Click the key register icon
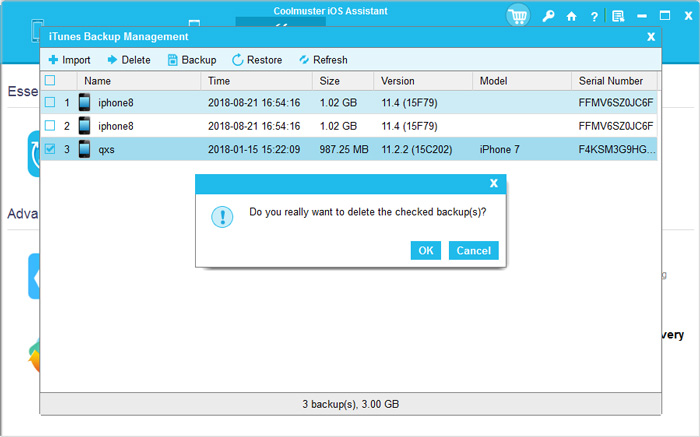Viewport: 700px width, 437px height. point(548,17)
